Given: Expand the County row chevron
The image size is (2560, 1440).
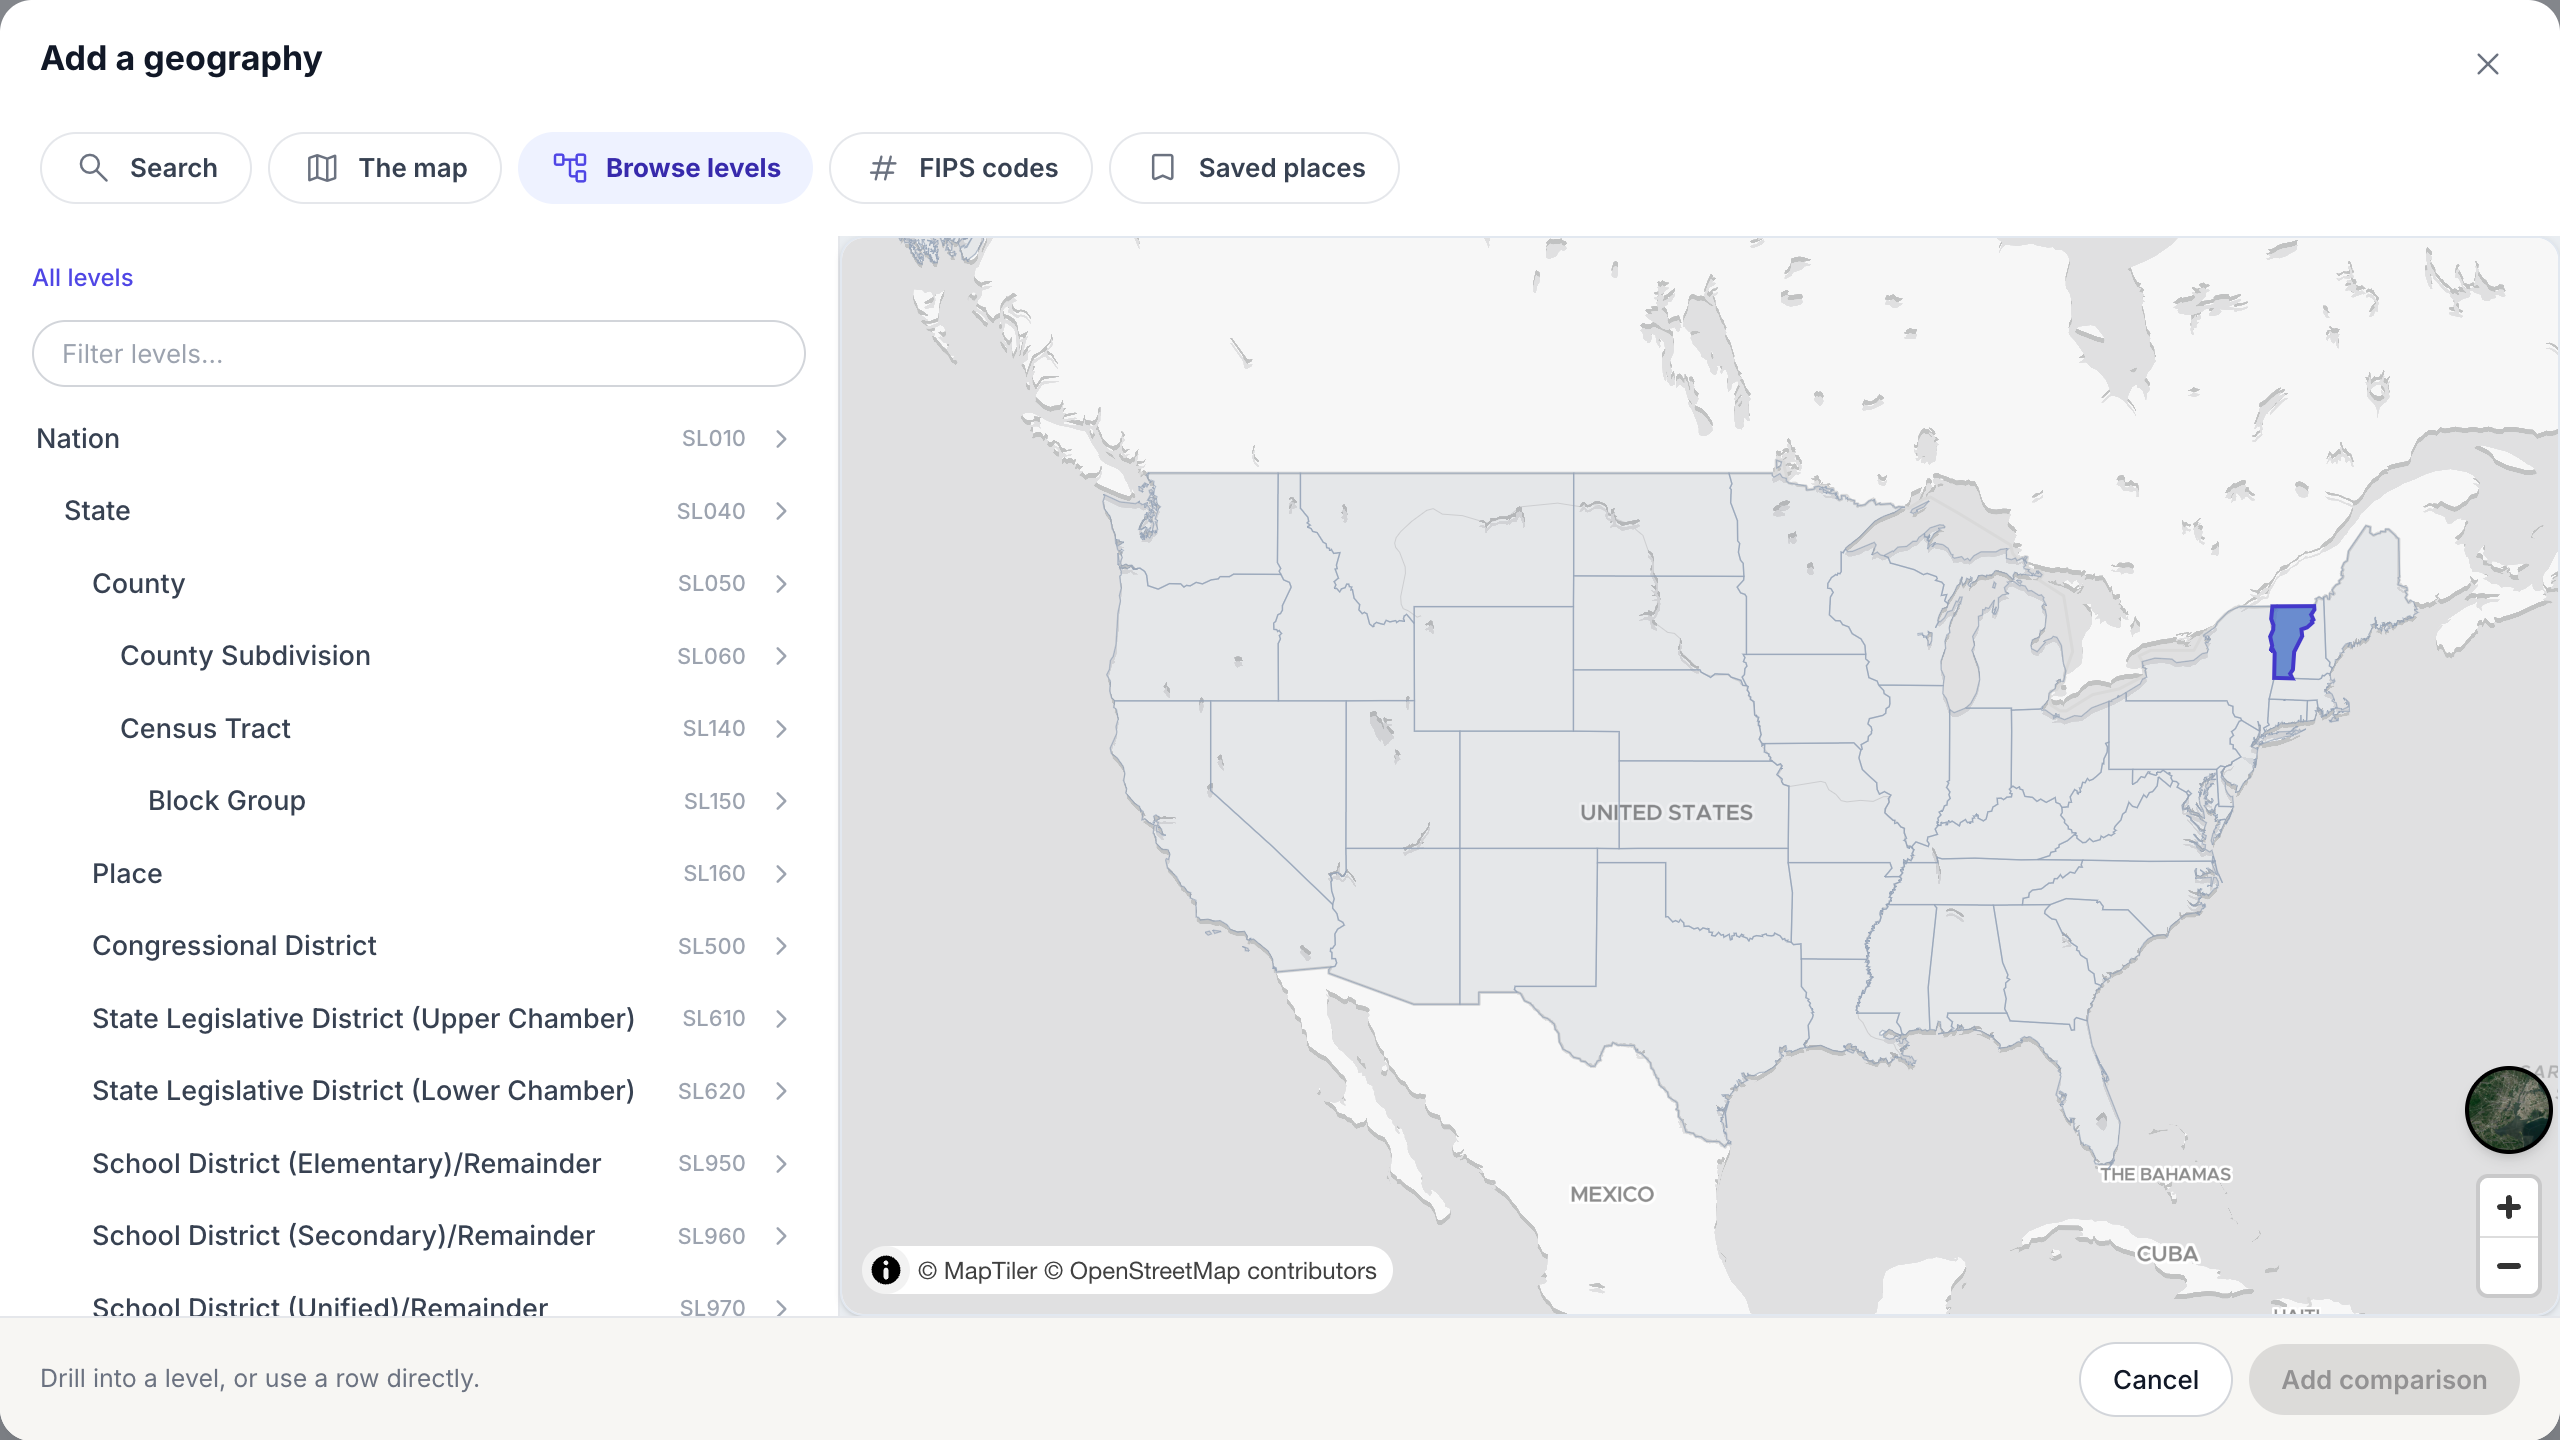Looking at the screenshot, I should (x=782, y=584).
